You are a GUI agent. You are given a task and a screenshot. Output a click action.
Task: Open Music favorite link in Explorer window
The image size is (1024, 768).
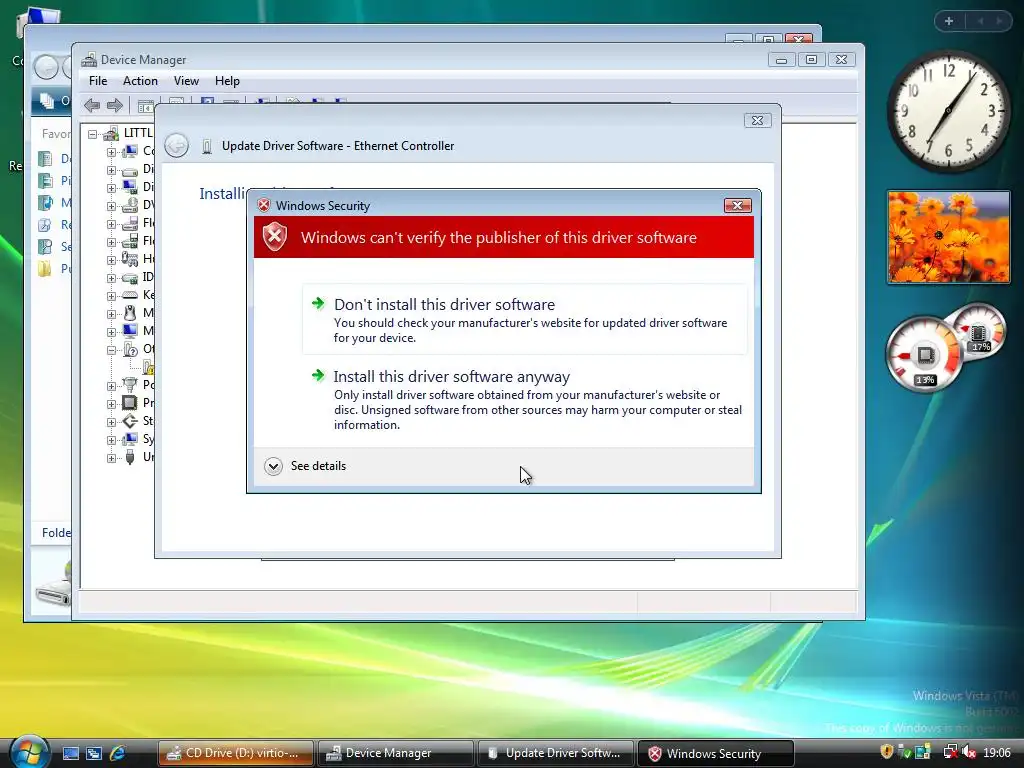[x=54, y=203]
